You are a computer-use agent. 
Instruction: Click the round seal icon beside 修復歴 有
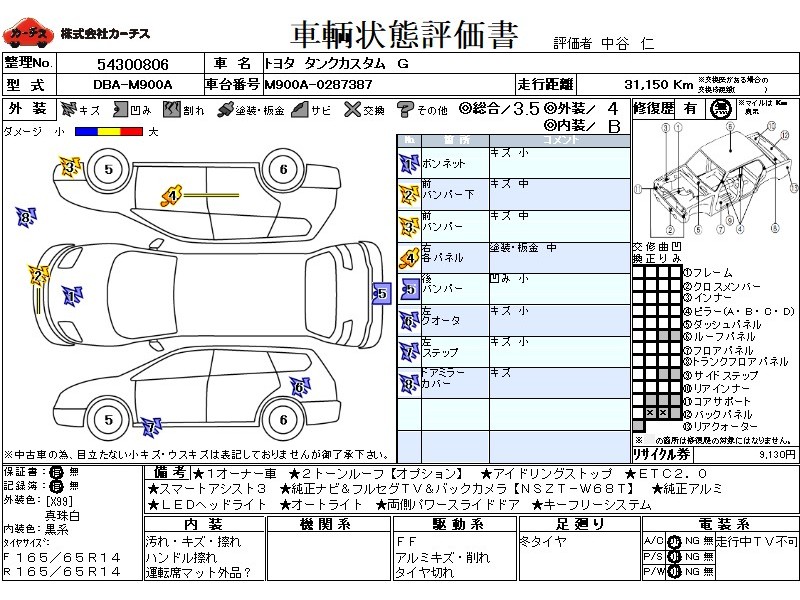pos(720,109)
